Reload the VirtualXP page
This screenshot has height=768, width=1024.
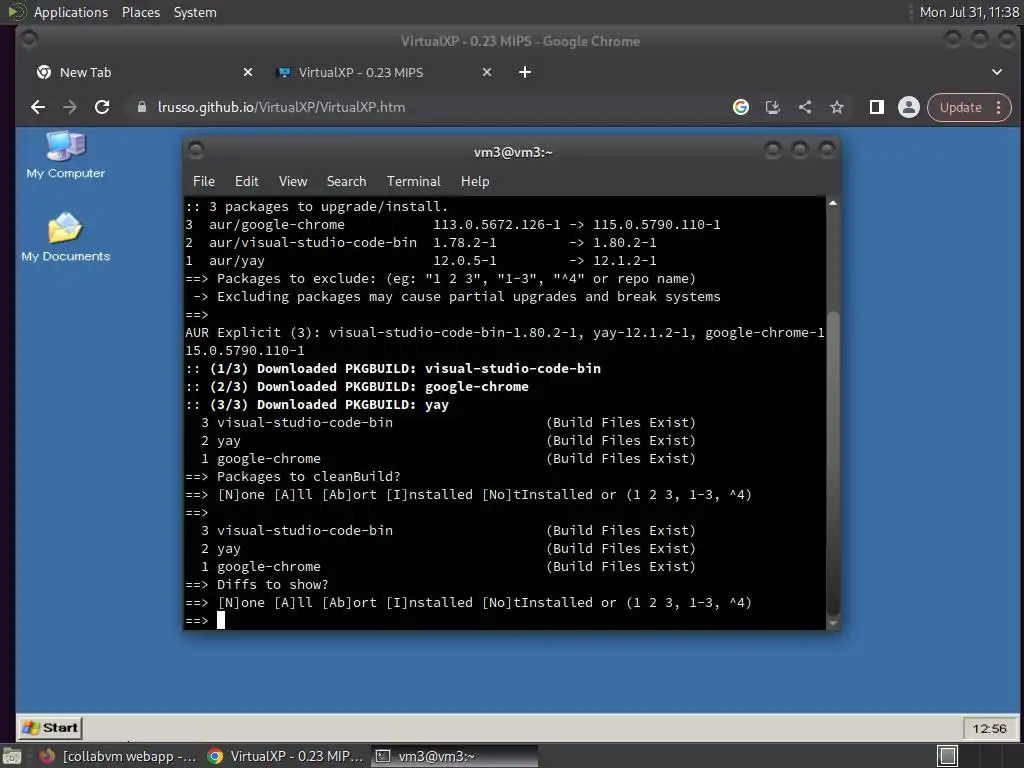(102, 107)
